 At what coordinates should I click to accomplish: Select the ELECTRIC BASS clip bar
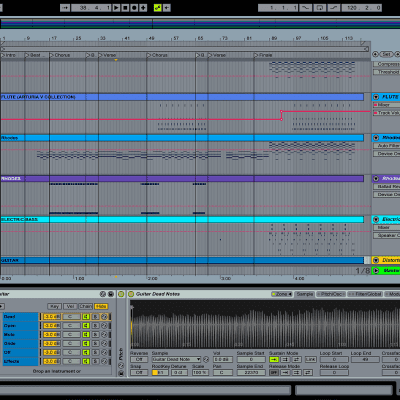182,219
